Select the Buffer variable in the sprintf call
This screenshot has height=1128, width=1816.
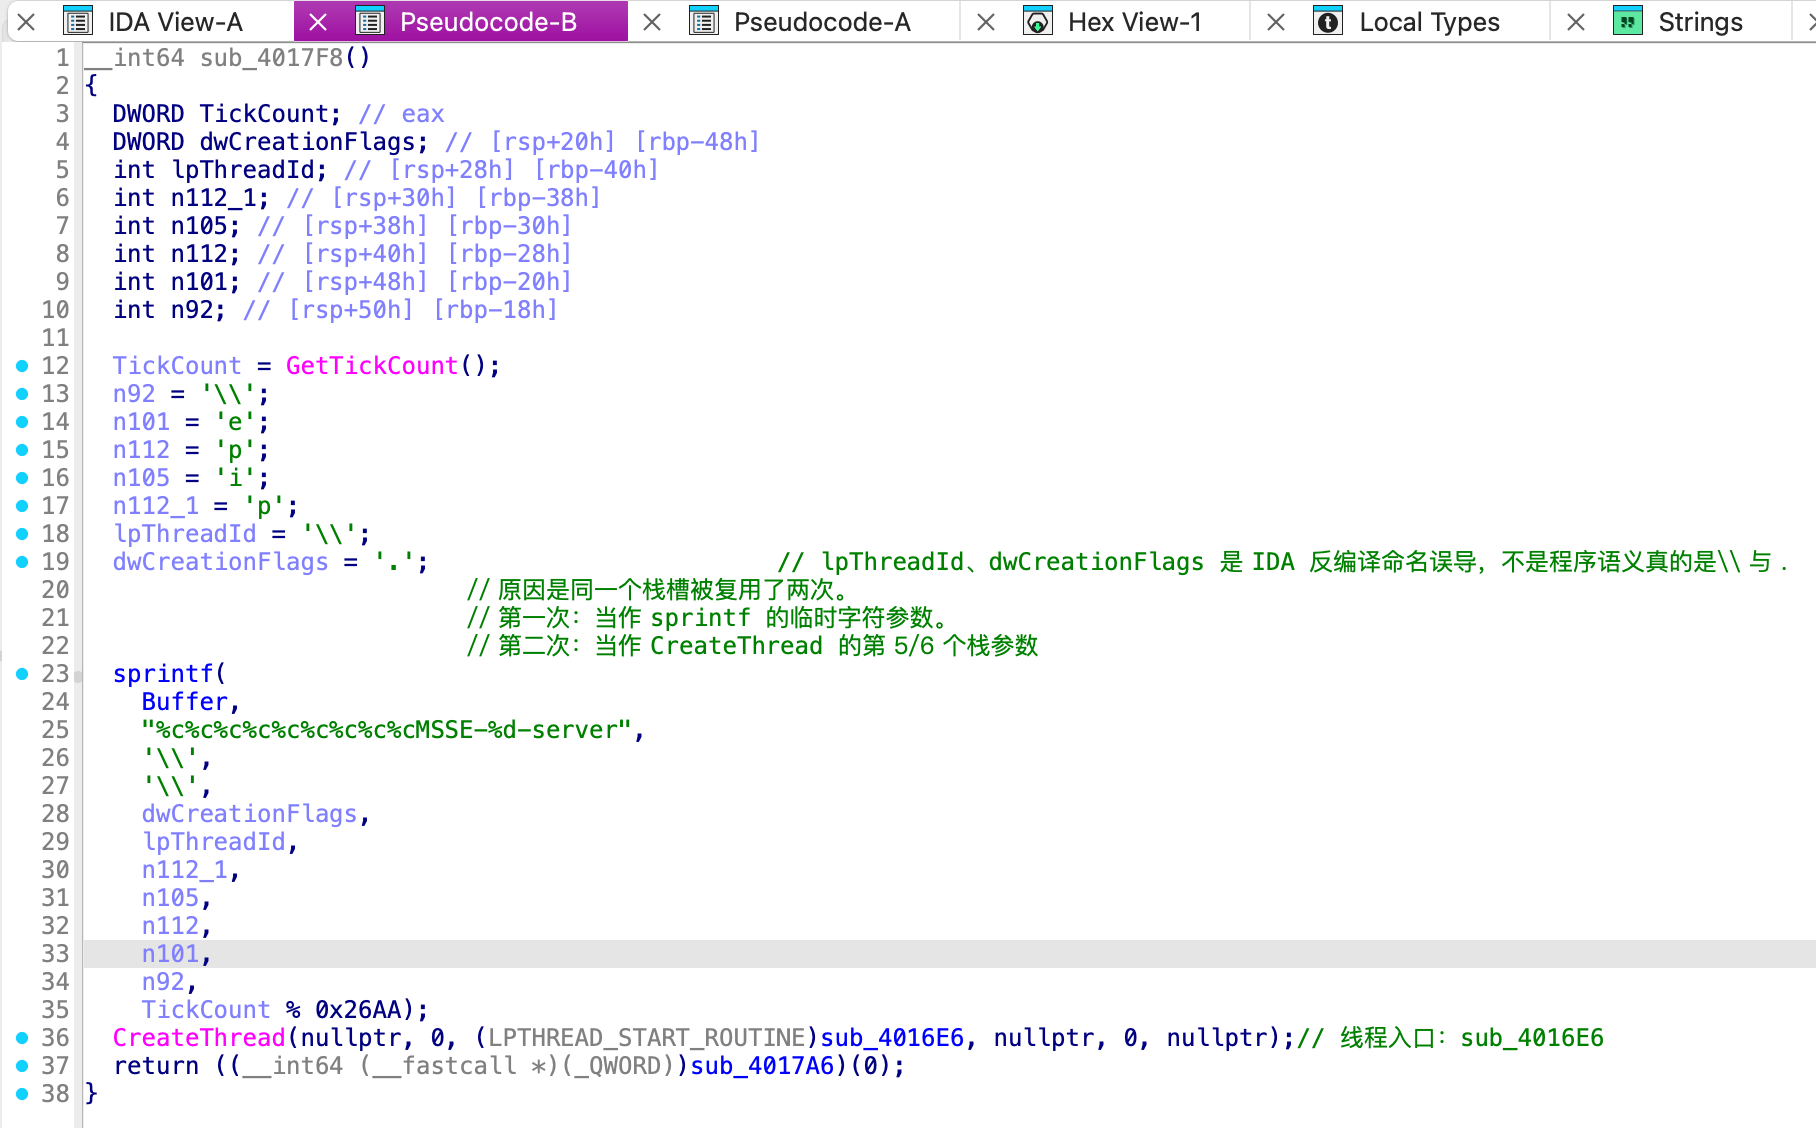[x=185, y=702]
